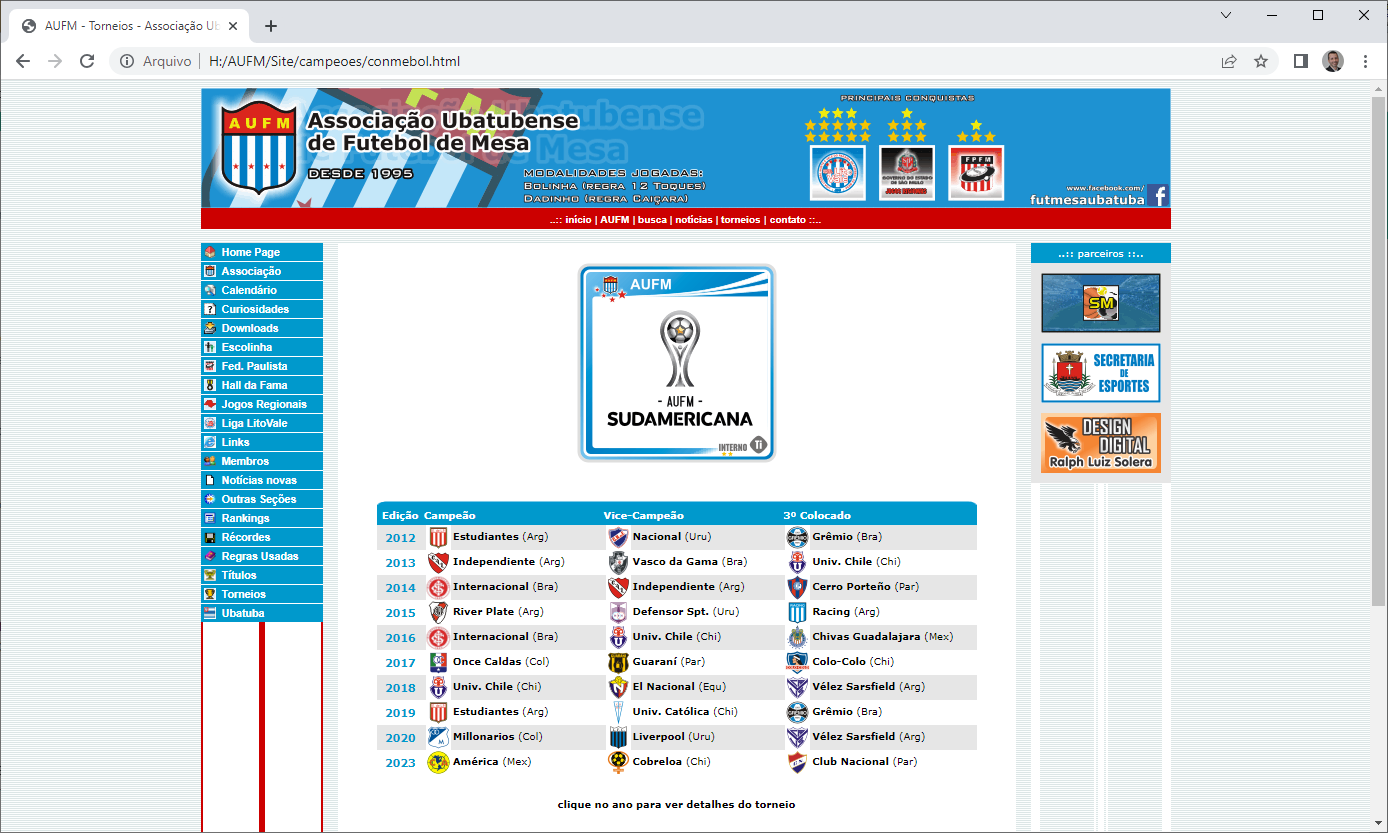
Task: Click the Liverpool crest in the 2020 row
Action: click(x=618, y=737)
